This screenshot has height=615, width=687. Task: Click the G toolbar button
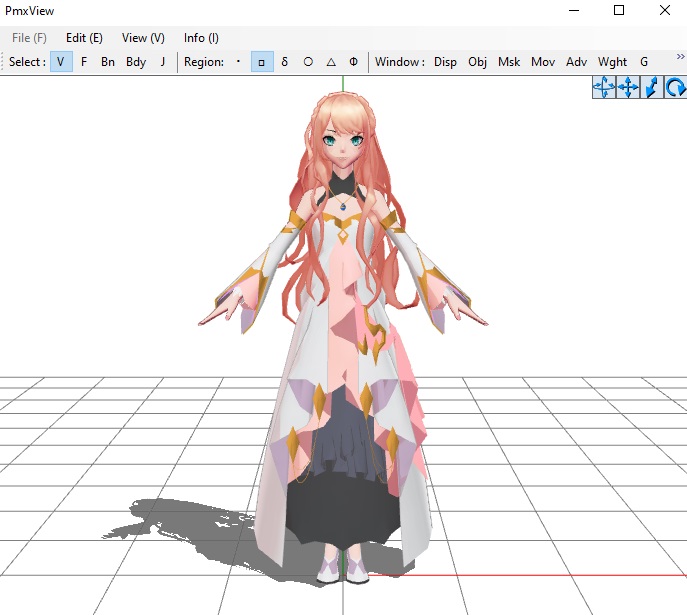coord(644,62)
